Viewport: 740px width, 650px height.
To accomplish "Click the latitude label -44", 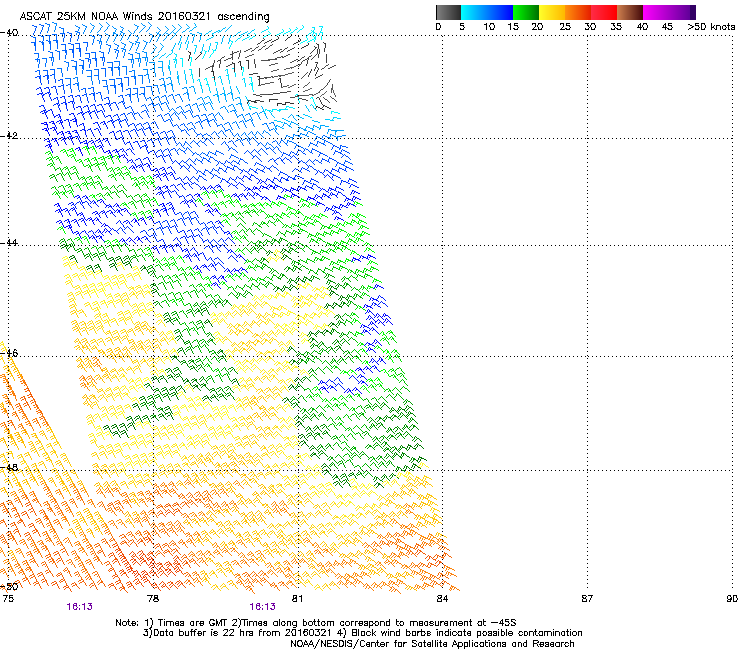I will 9,243.
